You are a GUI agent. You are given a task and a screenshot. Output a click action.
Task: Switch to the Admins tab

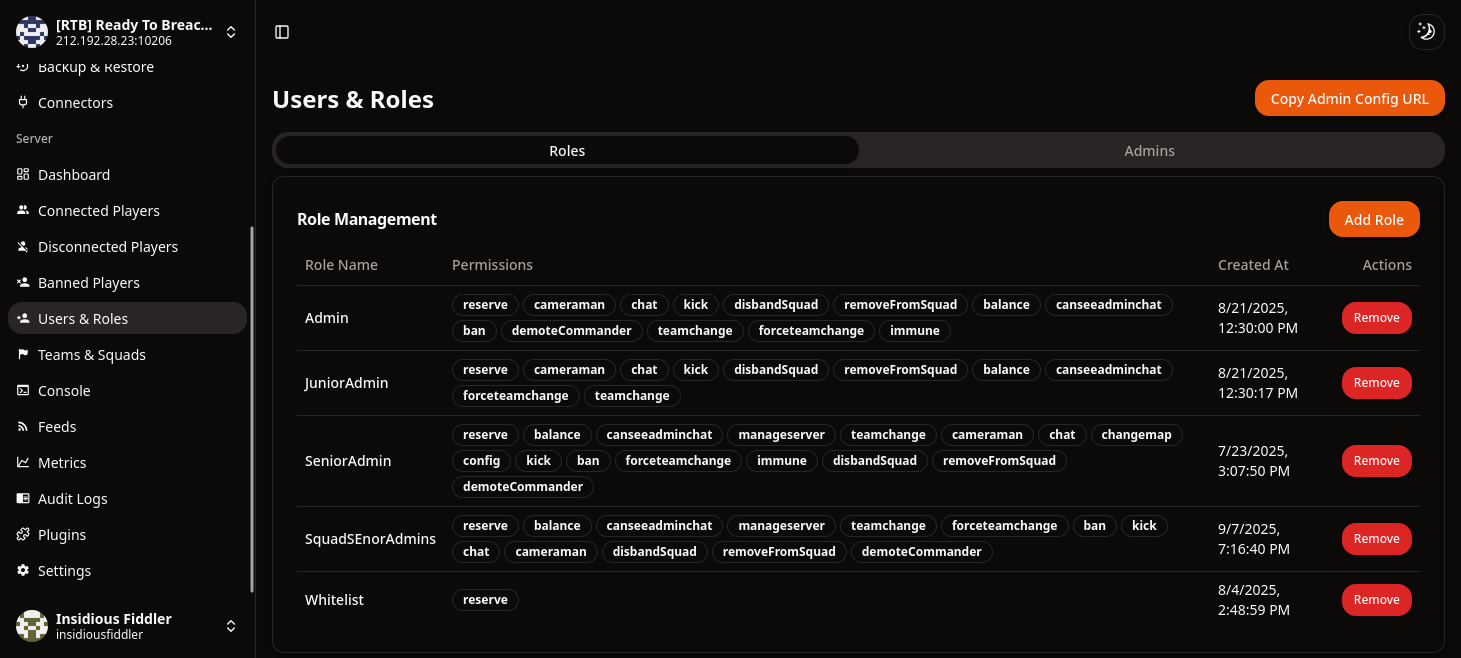coord(1149,151)
